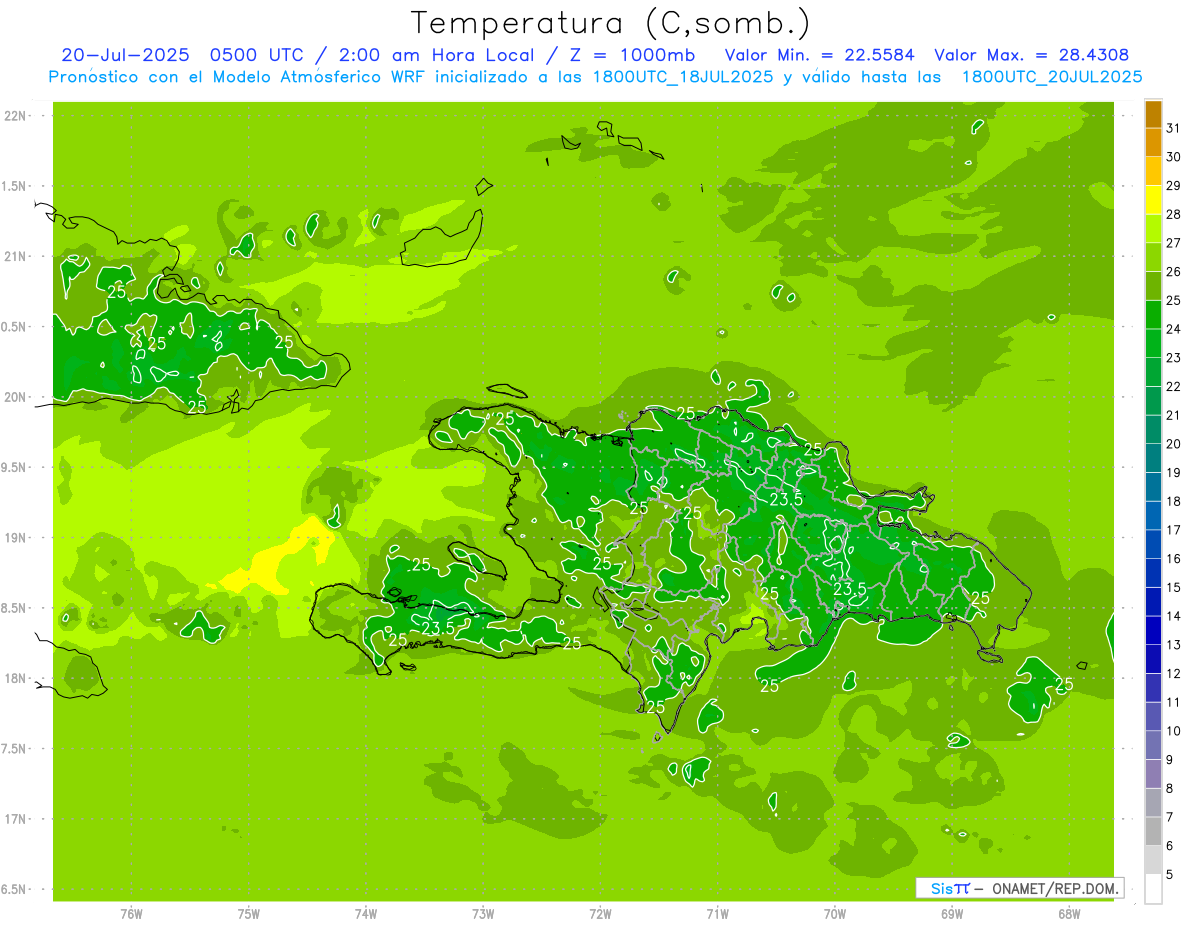1200x927 pixels.
Task: Click the dark green legend band between 23 and 24
Action: [x=1153, y=343]
